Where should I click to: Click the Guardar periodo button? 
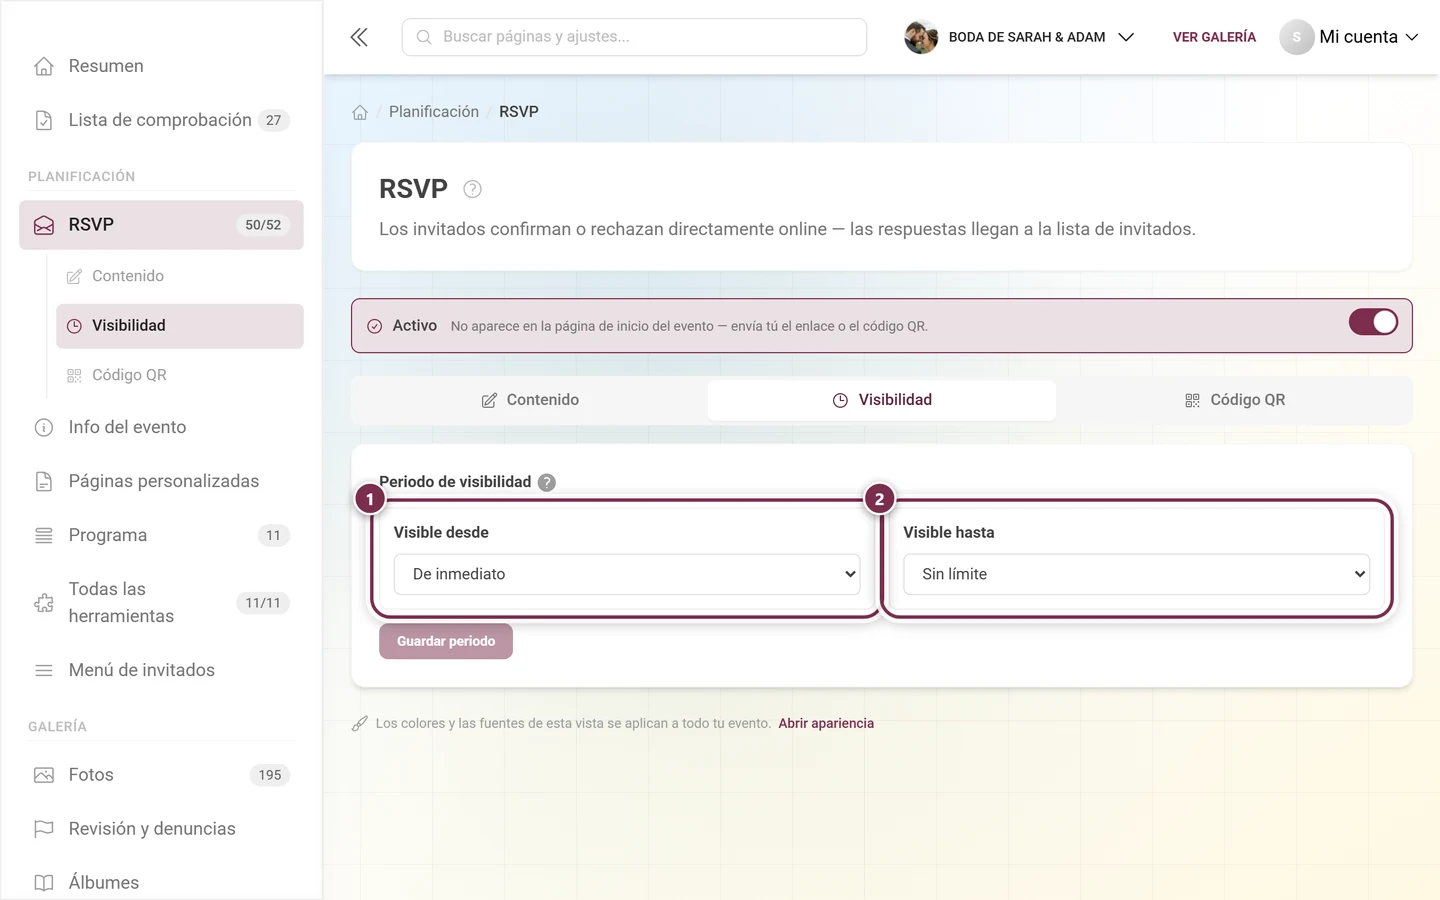pos(446,641)
